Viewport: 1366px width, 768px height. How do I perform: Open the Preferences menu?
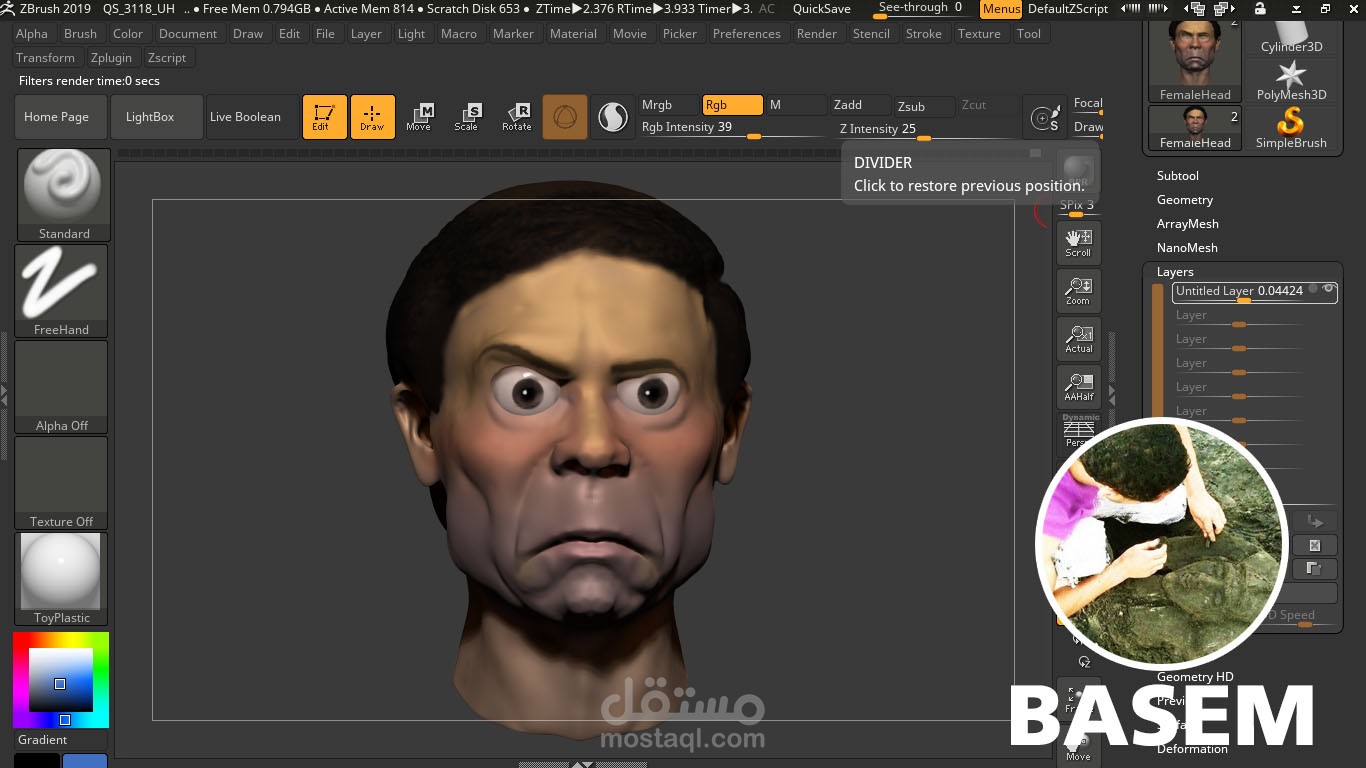click(x=746, y=34)
